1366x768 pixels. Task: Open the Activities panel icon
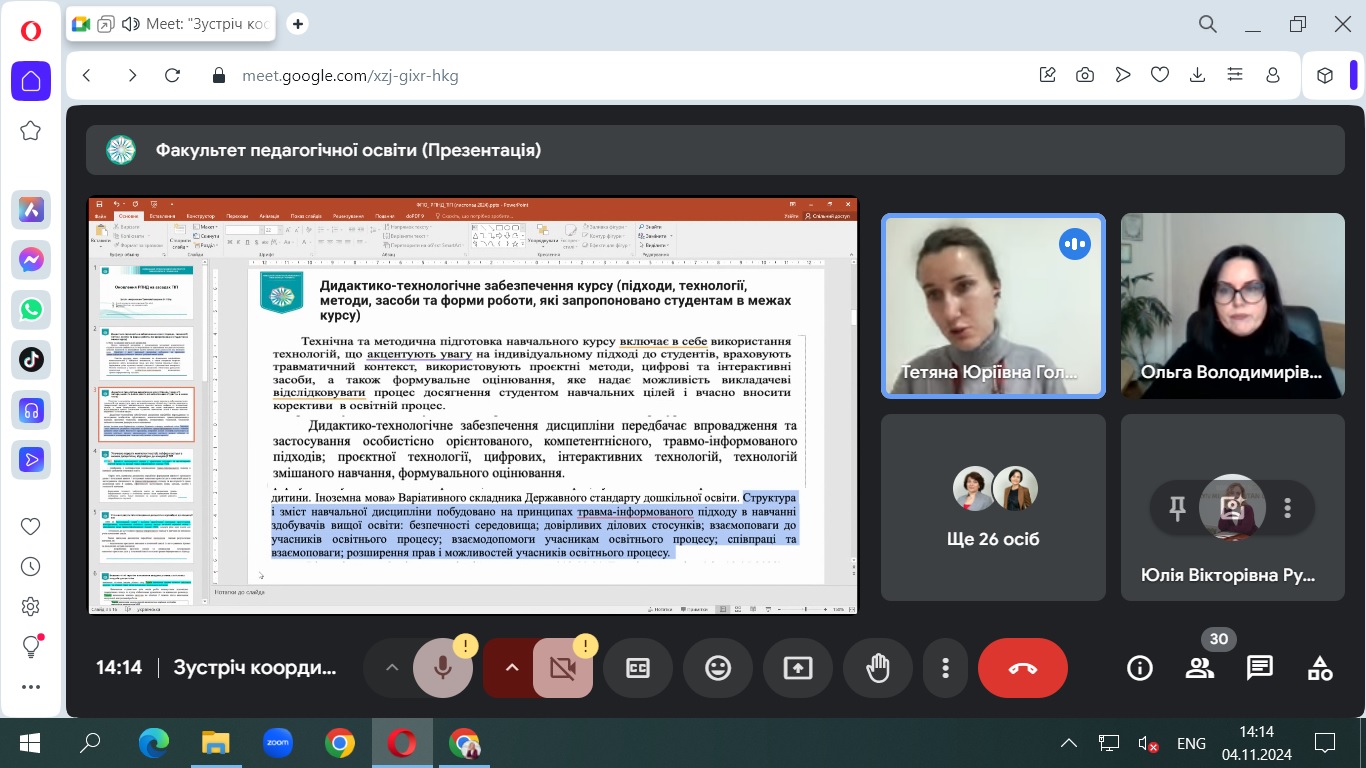pyautogui.click(x=1320, y=667)
